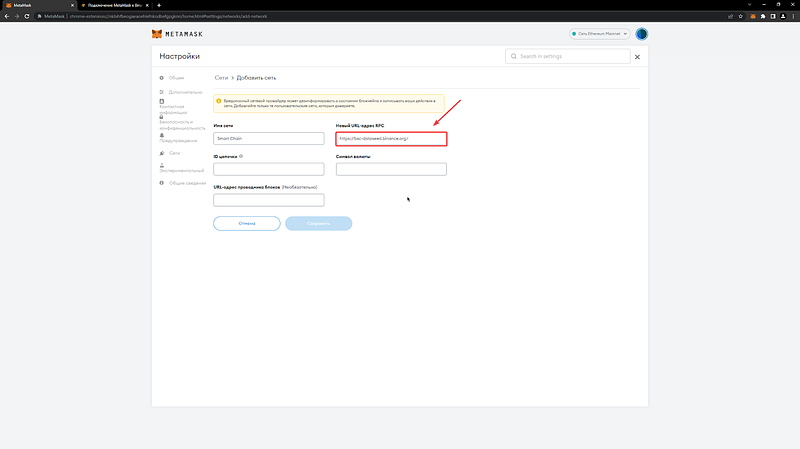
Task: Click the magnifier icon in settings search
Action: [514, 56]
